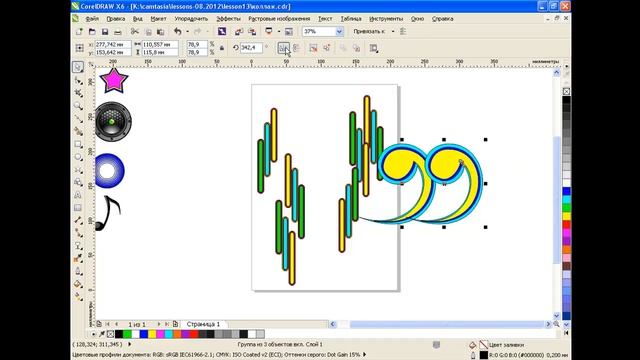
Task: Select the Outline pen tool
Action: click(78, 271)
